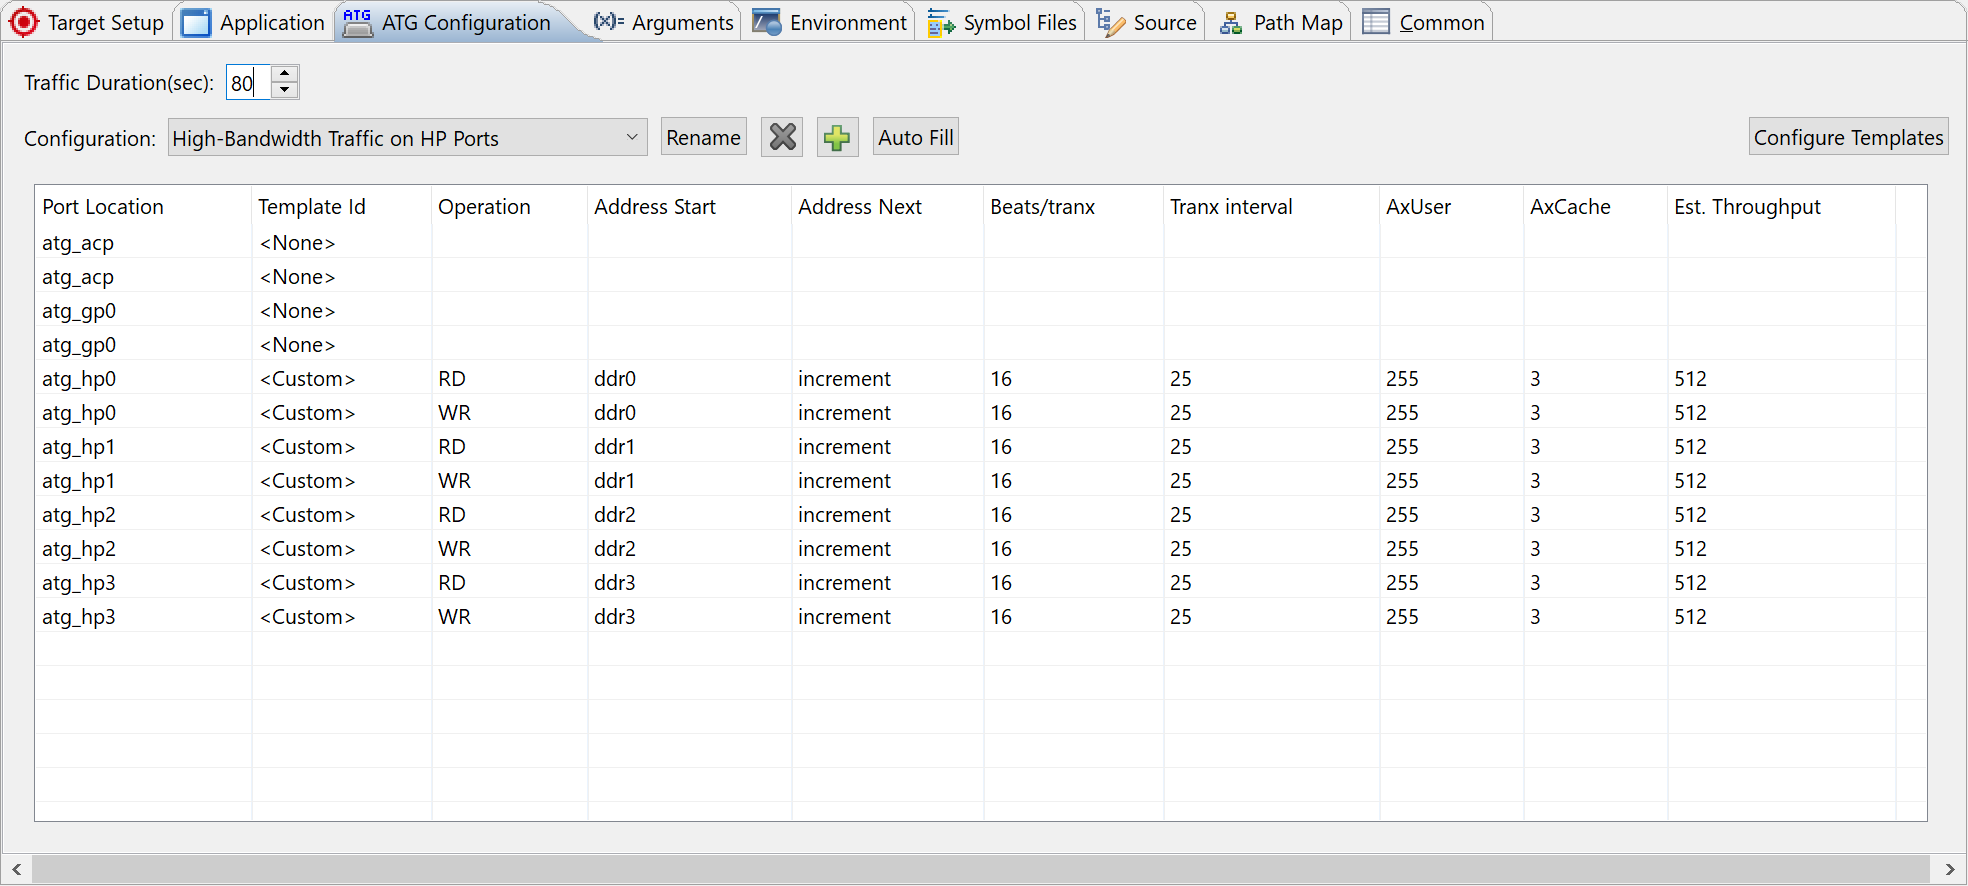Click the Traffic Duration input field
Image resolution: width=1968 pixels, height=886 pixels.
[x=246, y=83]
